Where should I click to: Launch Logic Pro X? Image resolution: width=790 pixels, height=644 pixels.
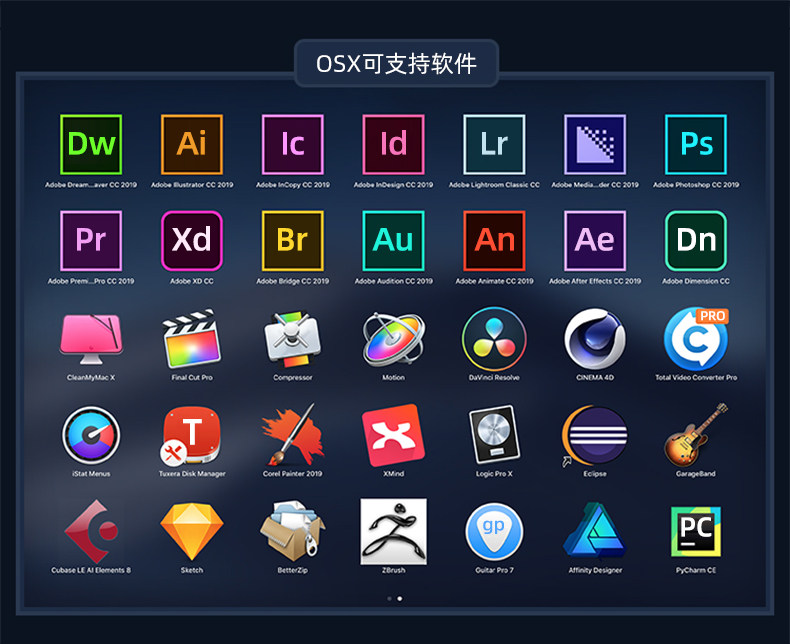click(494, 434)
